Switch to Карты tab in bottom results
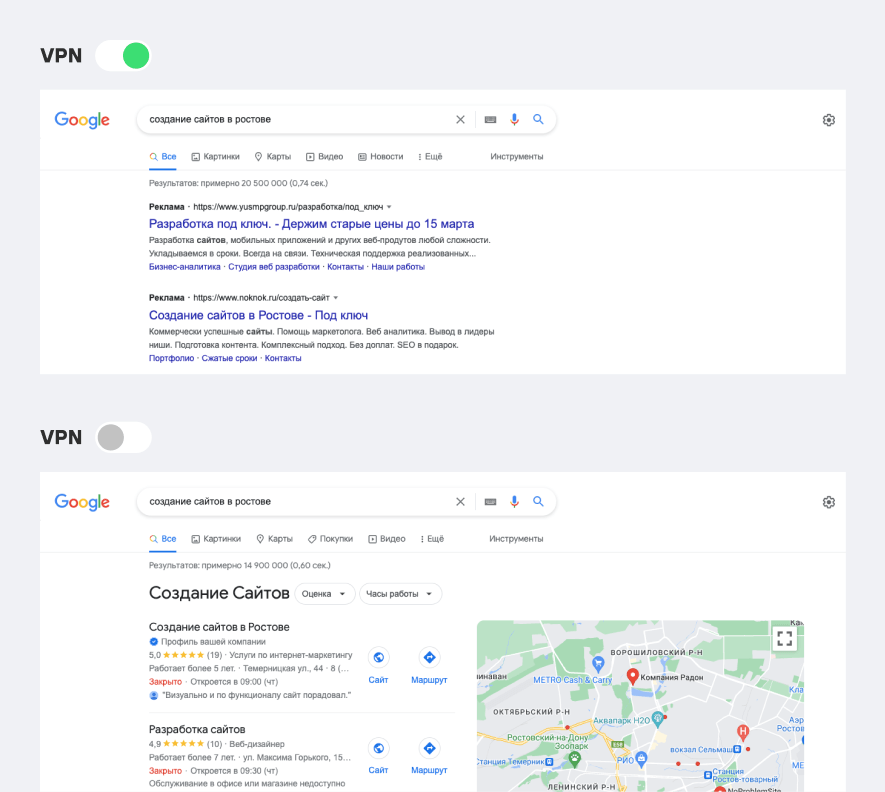 click(274, 539)
